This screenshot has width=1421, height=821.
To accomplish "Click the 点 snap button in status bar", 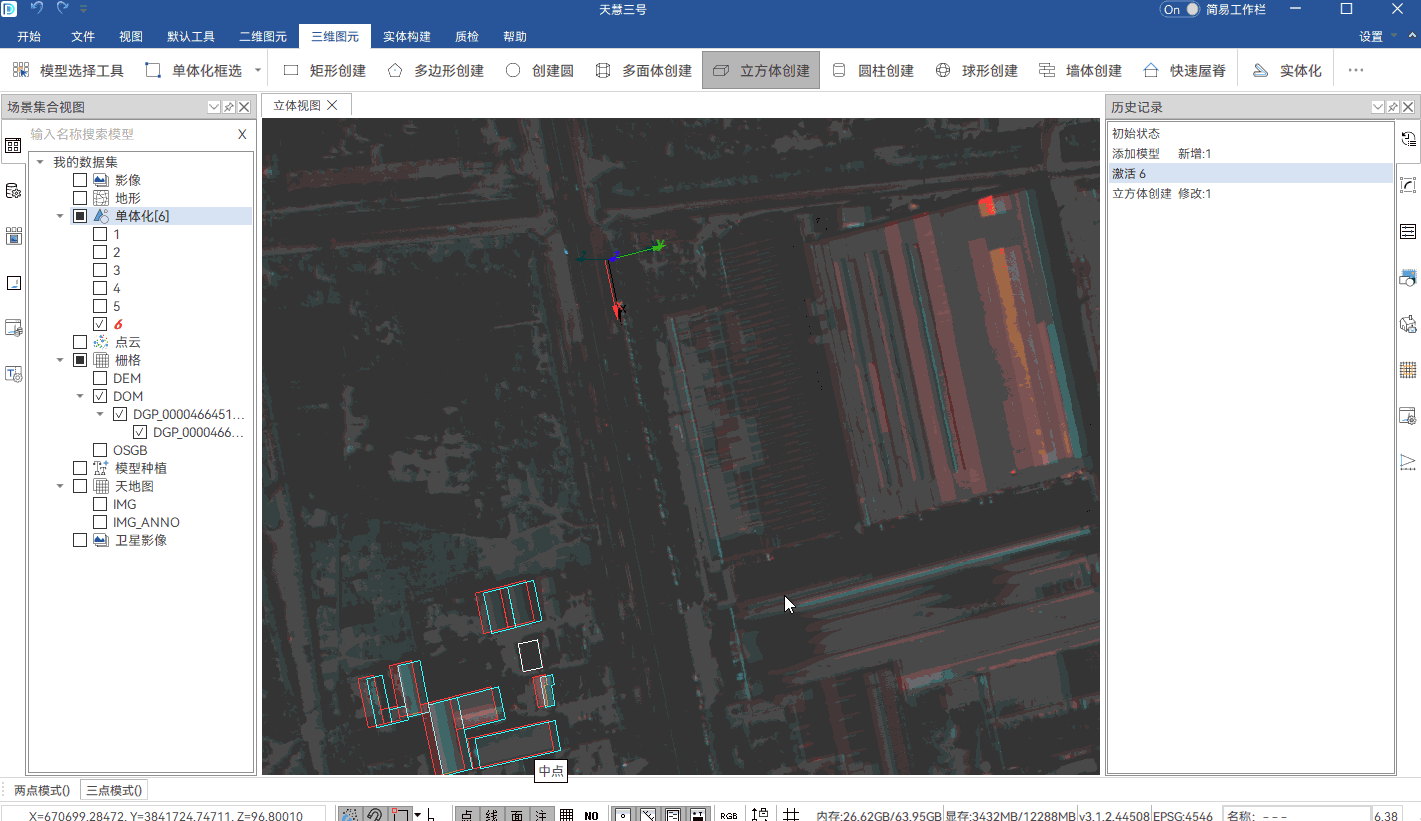I will (467, 815).
